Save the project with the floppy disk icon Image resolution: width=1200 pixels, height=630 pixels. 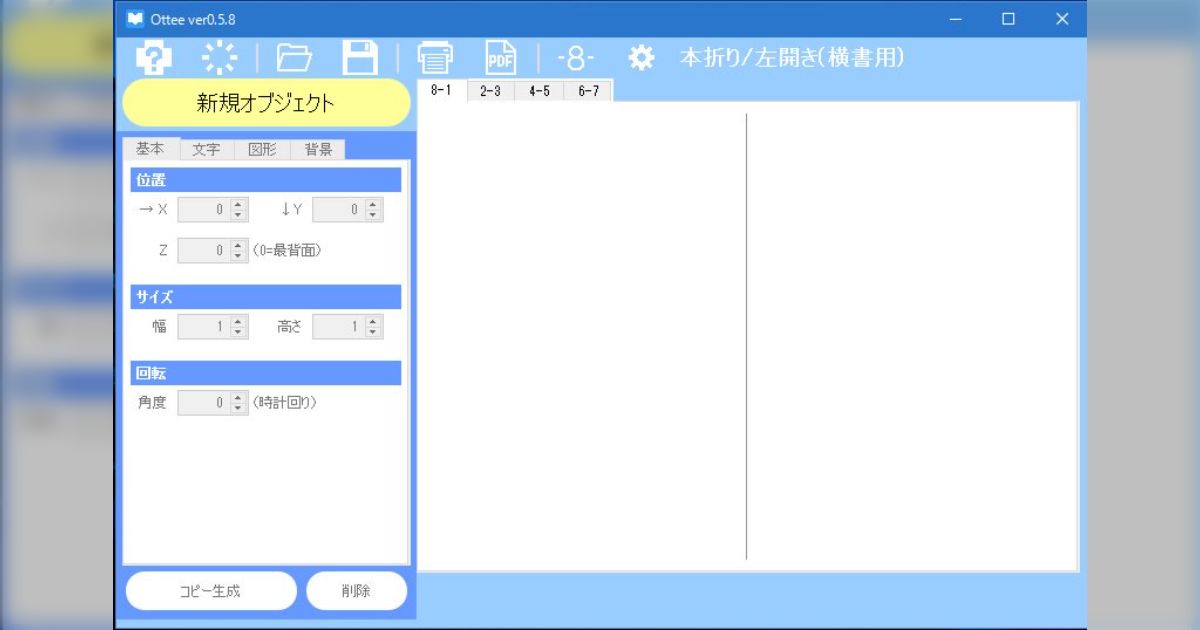coord(362,58)
